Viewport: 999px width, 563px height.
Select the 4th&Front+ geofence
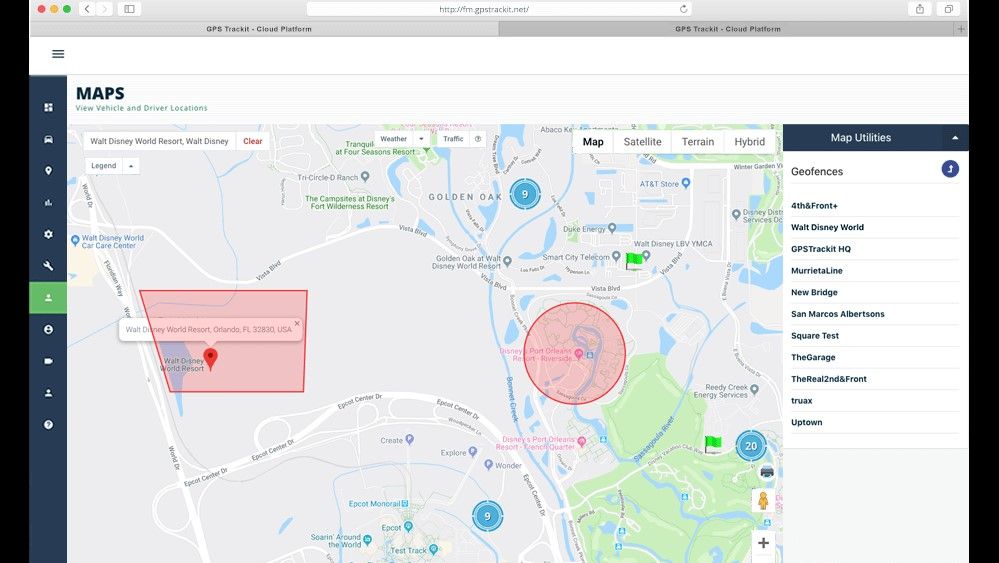[x=875, y=206]
